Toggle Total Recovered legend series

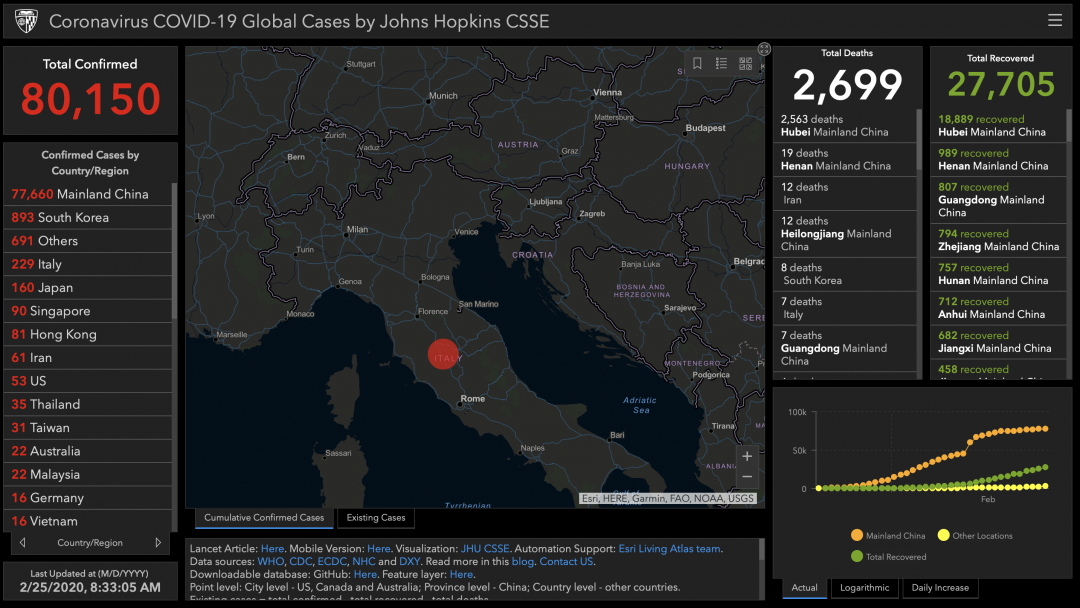(x=889, y=557)
